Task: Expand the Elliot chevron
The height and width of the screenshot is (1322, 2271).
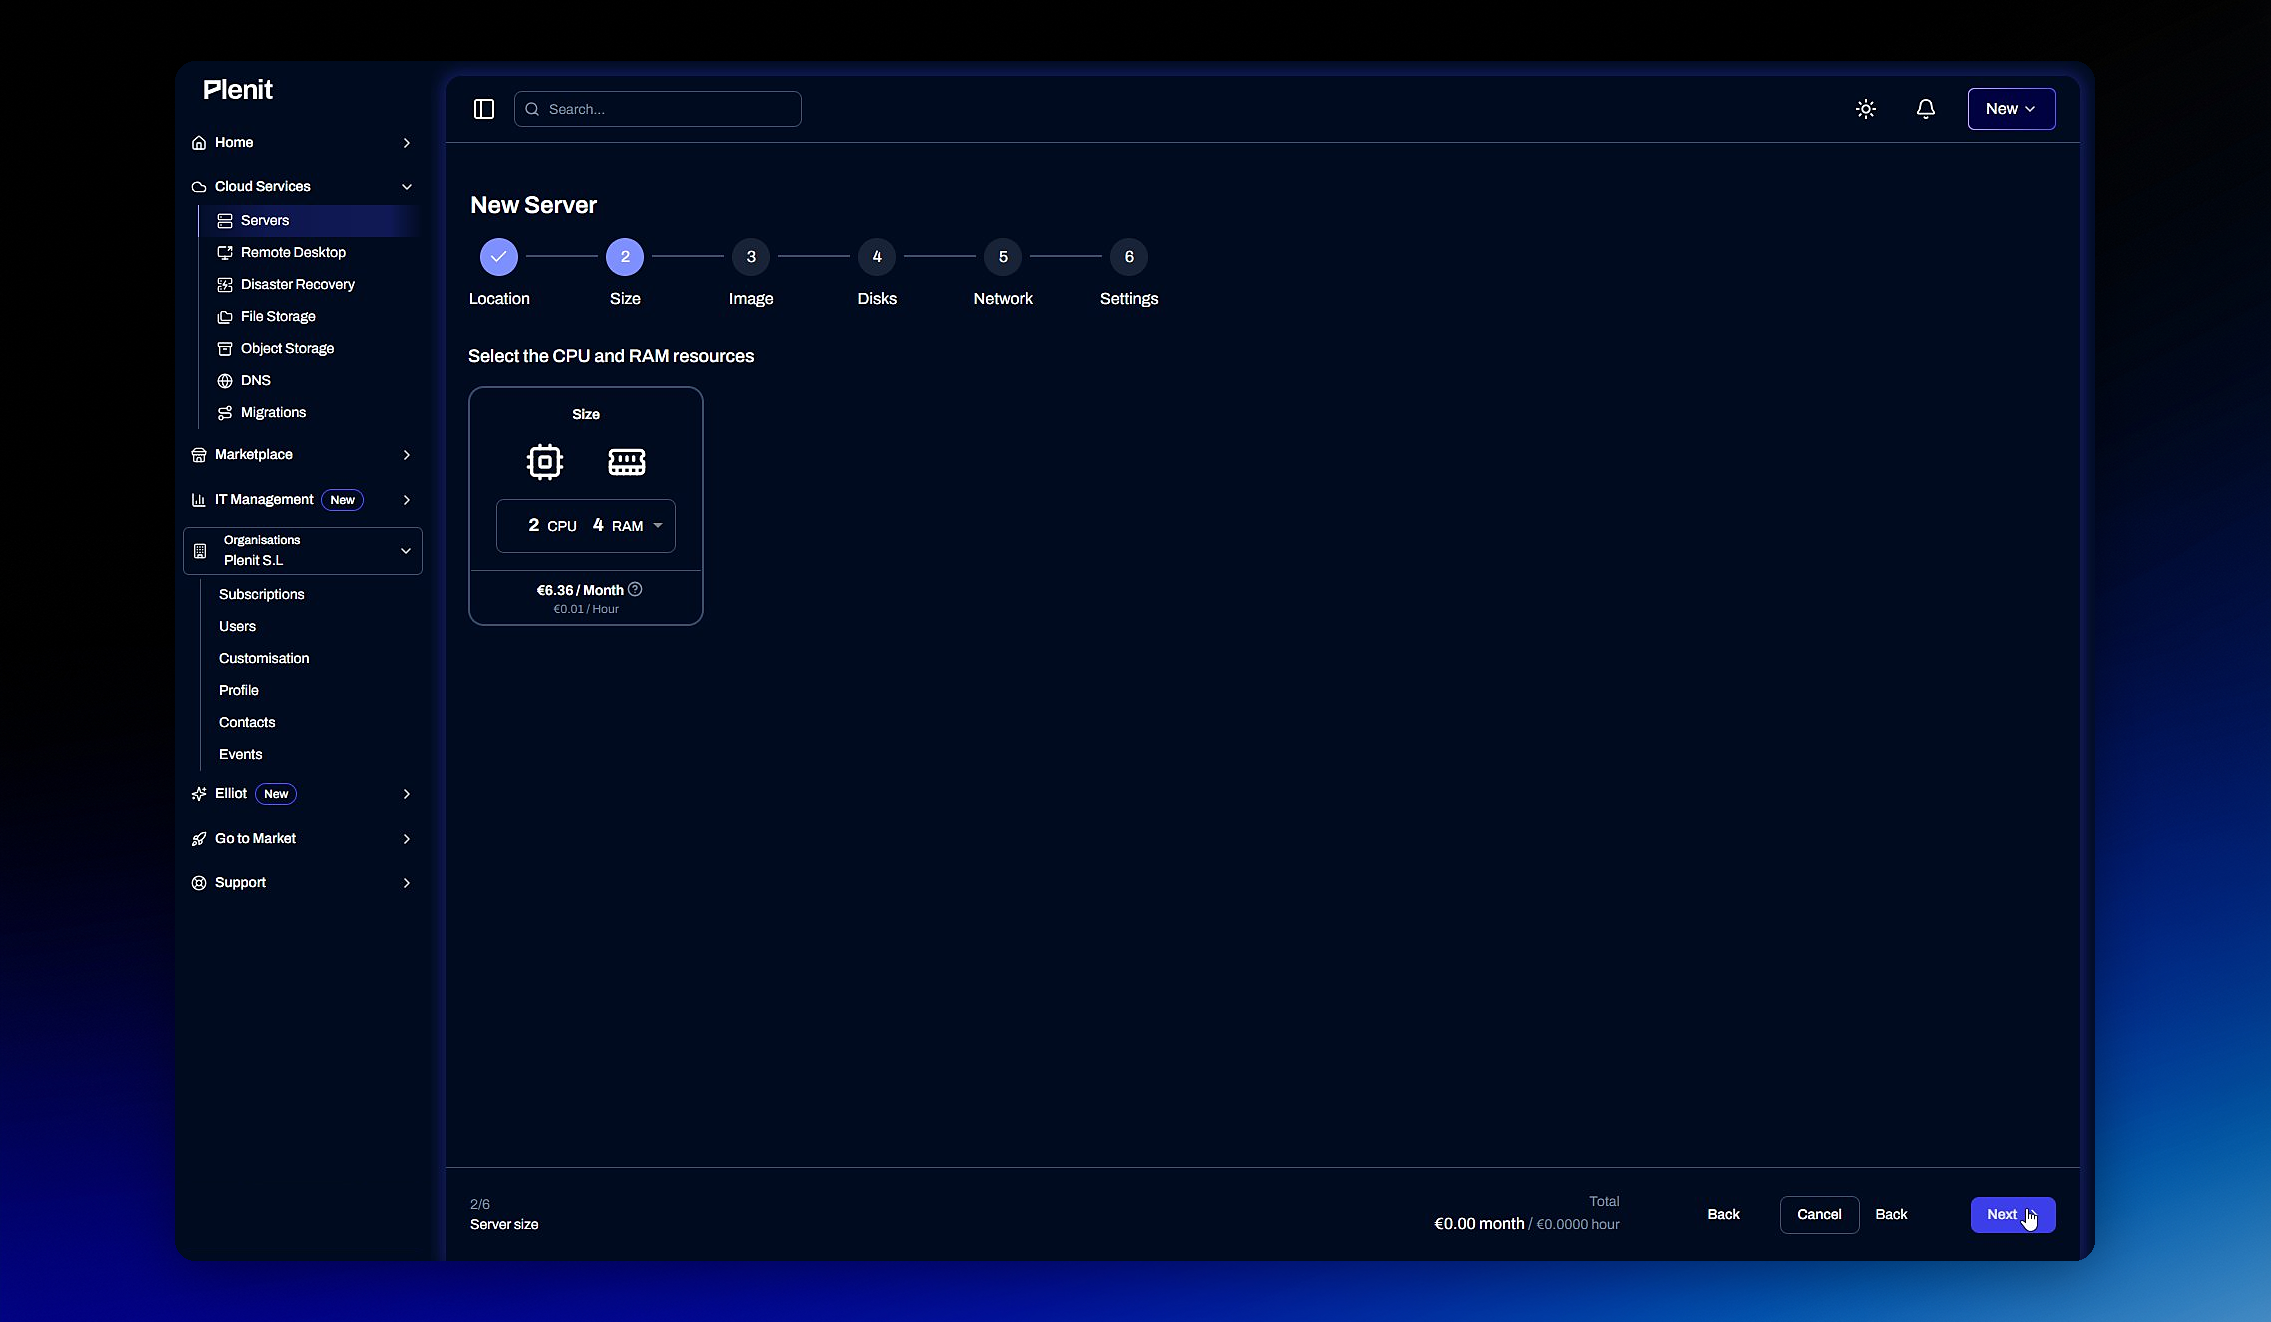Action: click(x=407, y=794)
